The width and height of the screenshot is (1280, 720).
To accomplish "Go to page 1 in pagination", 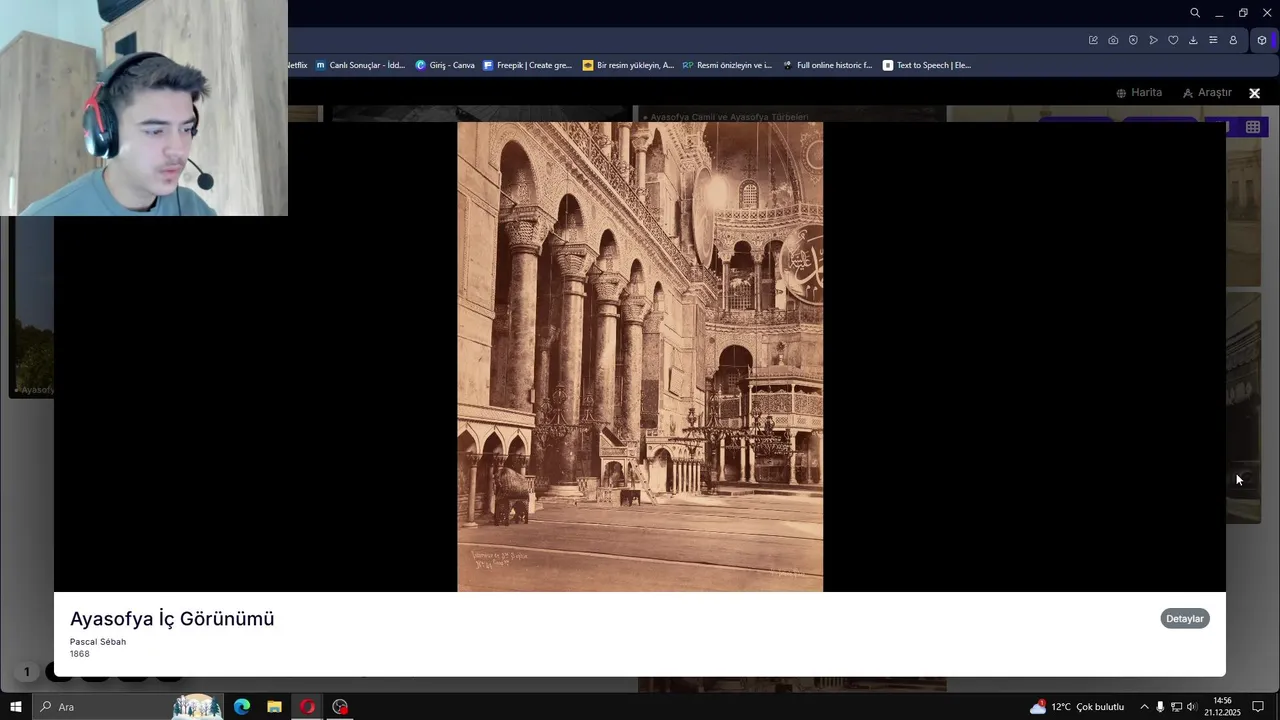I will click(27, 672).
